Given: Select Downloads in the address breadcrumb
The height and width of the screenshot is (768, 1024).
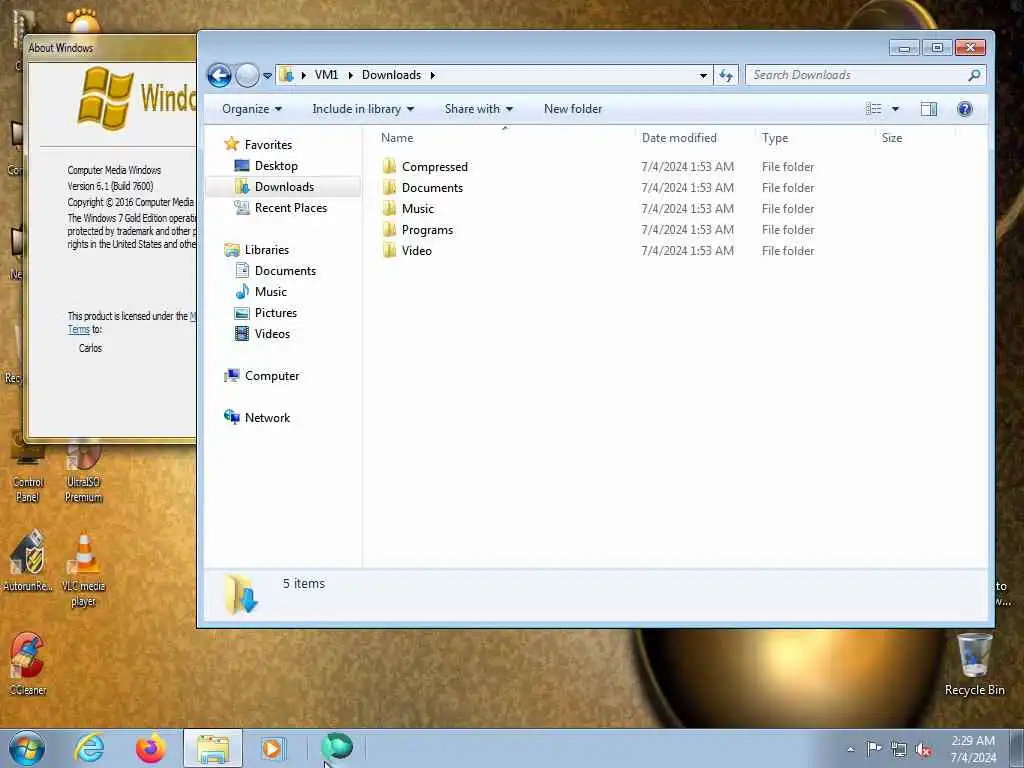Looking at the screenshot, I should 391,75.
